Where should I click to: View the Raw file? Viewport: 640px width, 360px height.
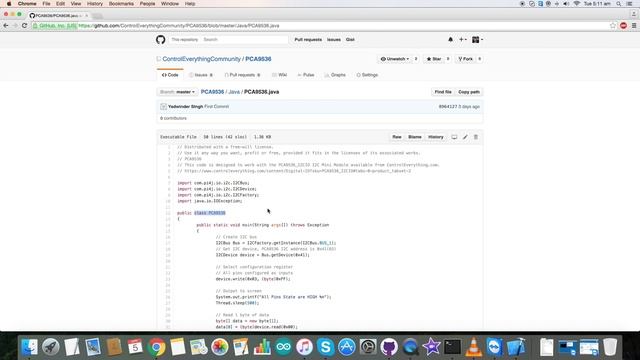tap(397, 137)
